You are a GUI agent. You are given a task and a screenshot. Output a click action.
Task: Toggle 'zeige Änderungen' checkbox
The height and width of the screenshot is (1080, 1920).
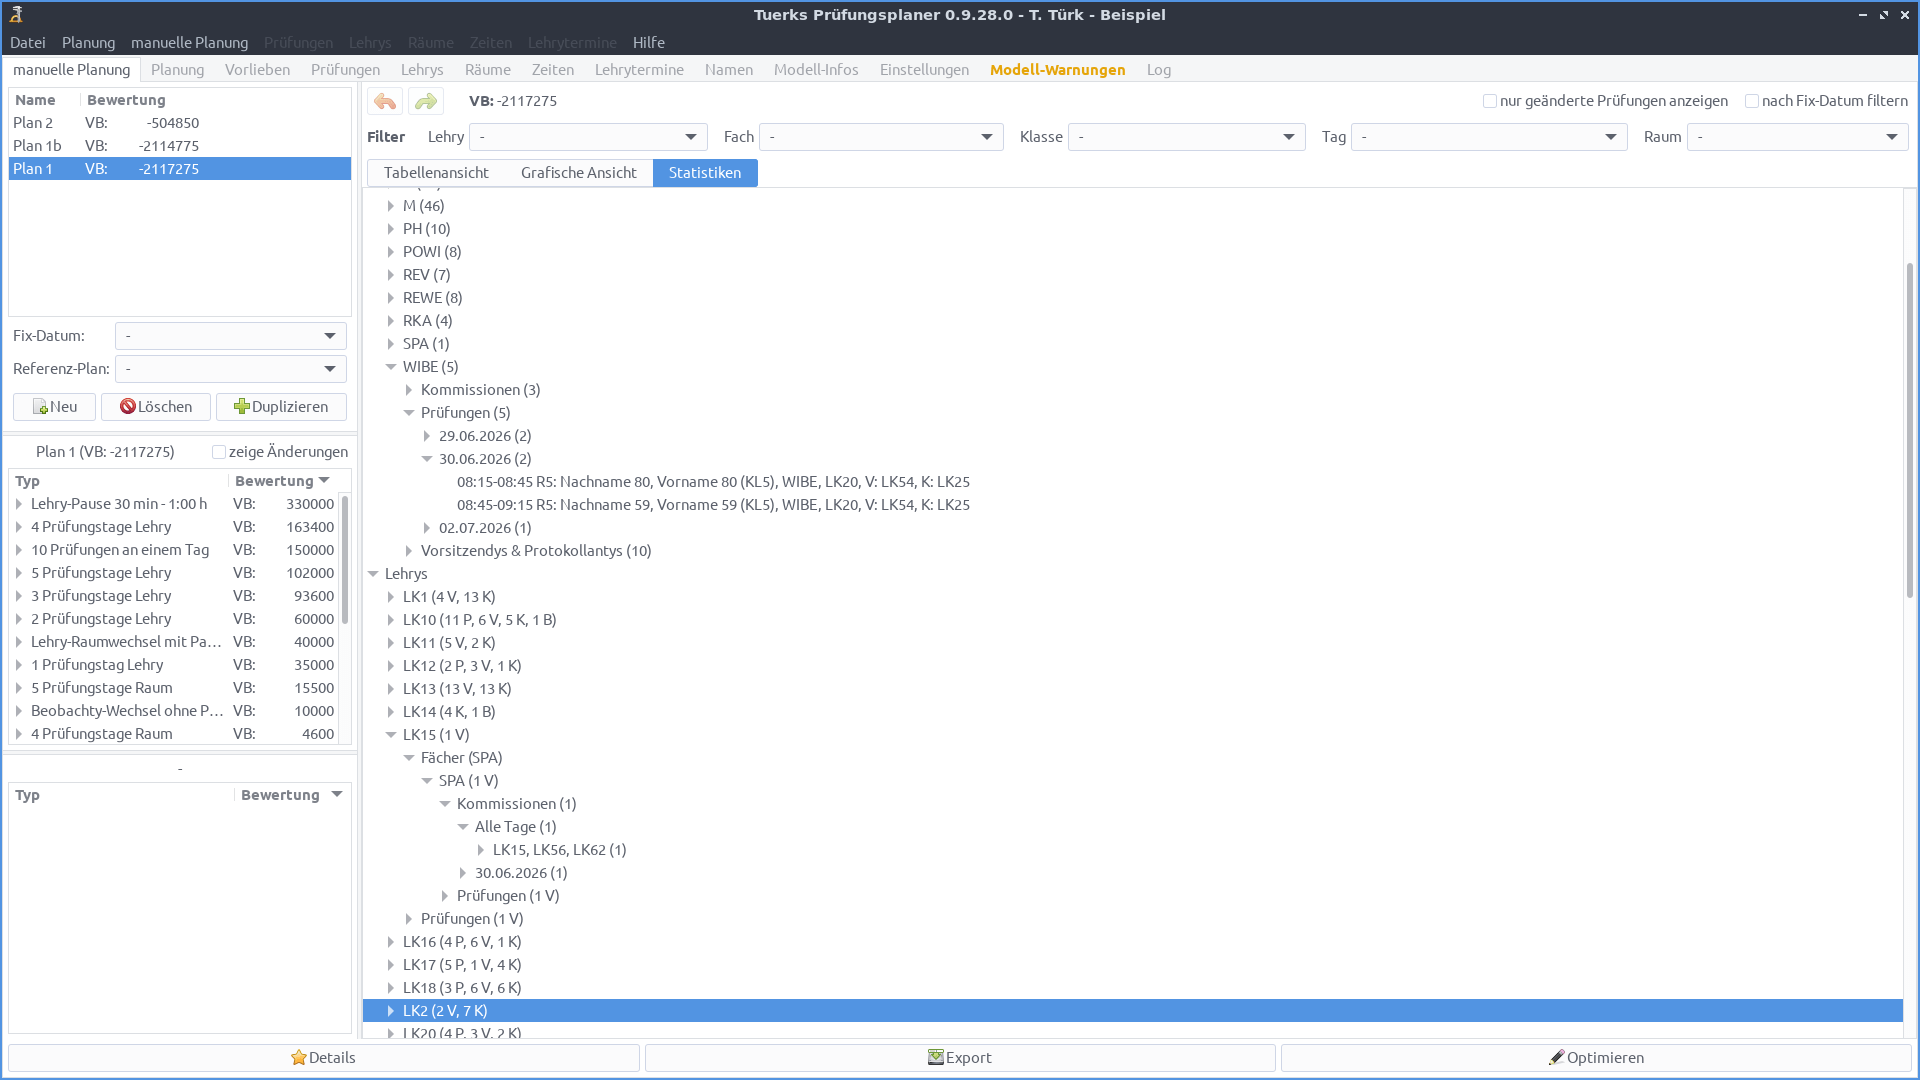point(218,452)
